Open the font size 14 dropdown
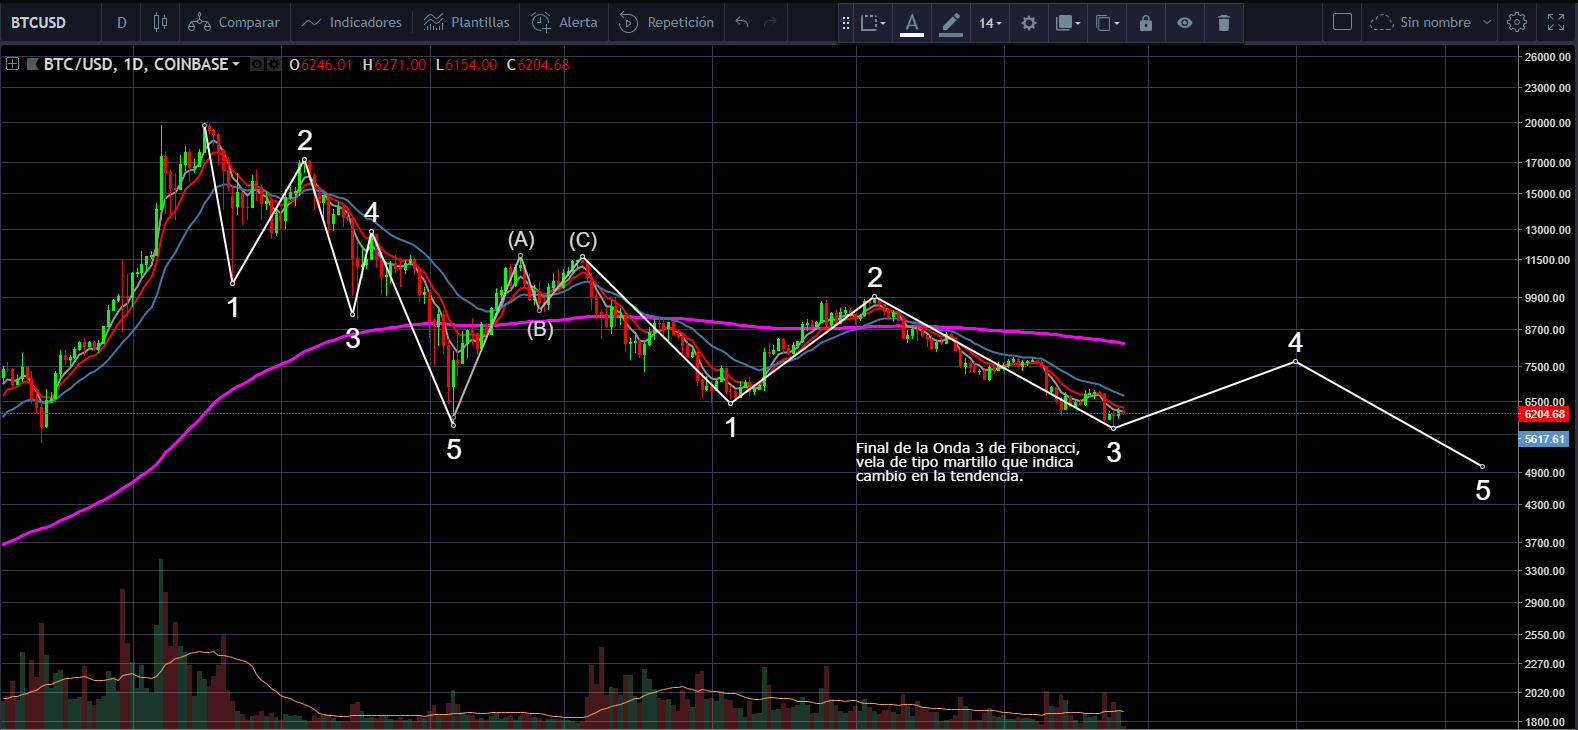The width and height of the screenshot is (1578, 730). 990,22
